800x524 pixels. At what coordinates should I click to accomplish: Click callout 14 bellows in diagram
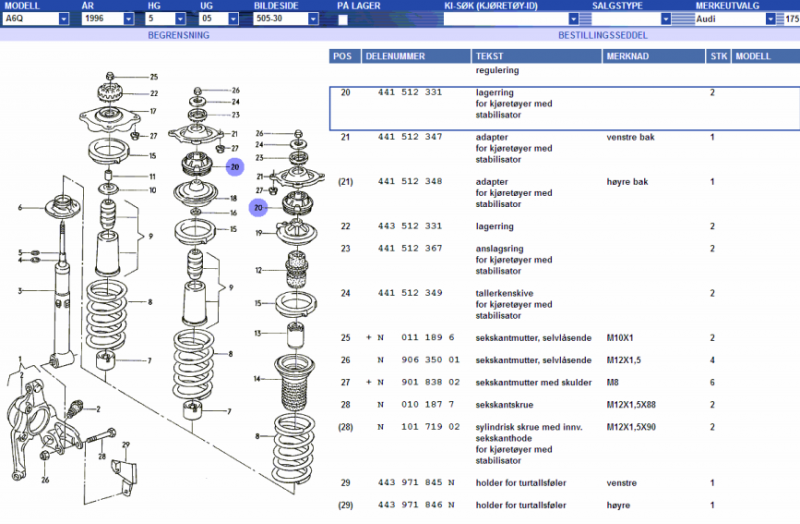click(257, 379)
